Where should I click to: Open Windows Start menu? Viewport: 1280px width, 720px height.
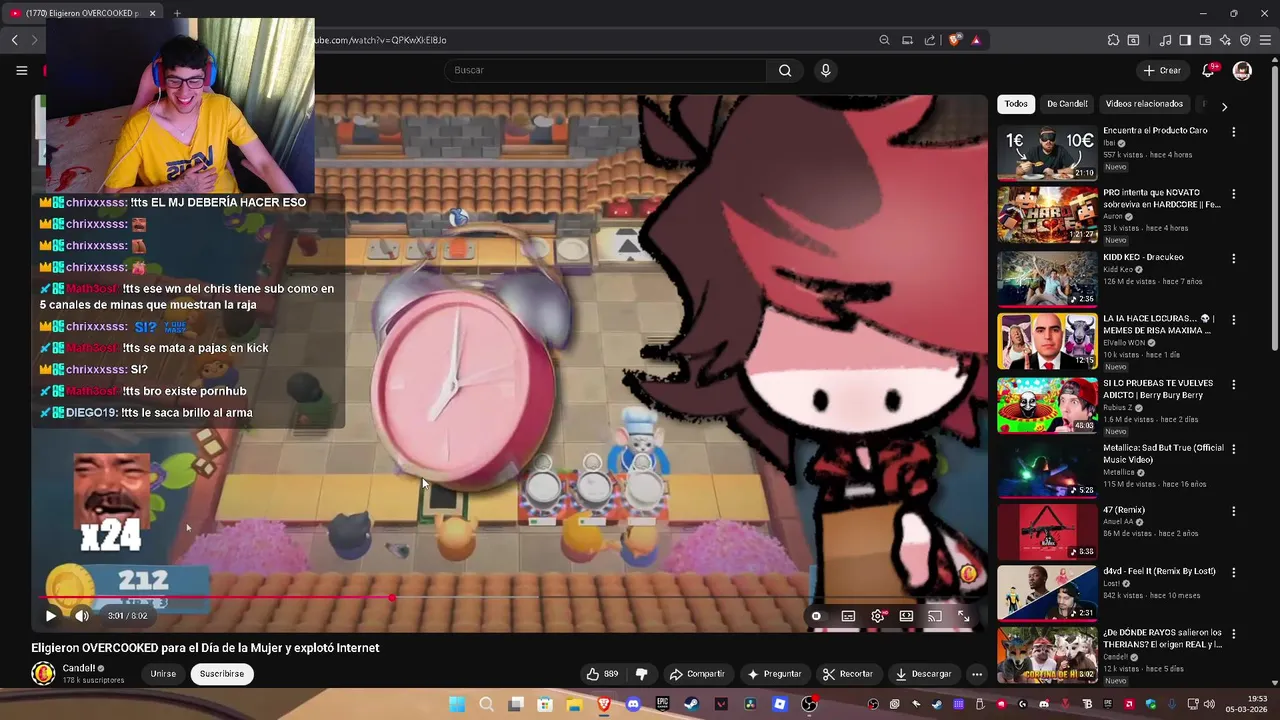pos(457,704)
